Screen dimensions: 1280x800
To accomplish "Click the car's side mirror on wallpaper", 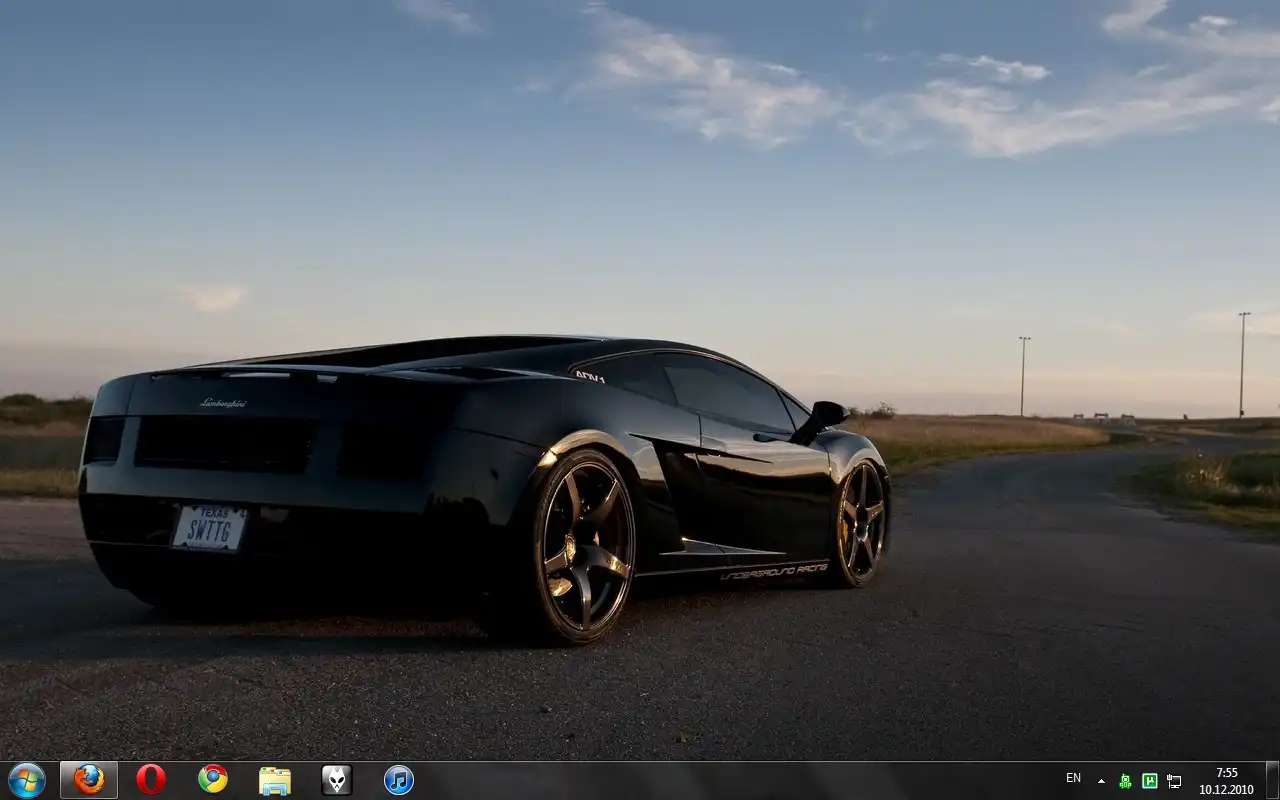I will 826,415.
